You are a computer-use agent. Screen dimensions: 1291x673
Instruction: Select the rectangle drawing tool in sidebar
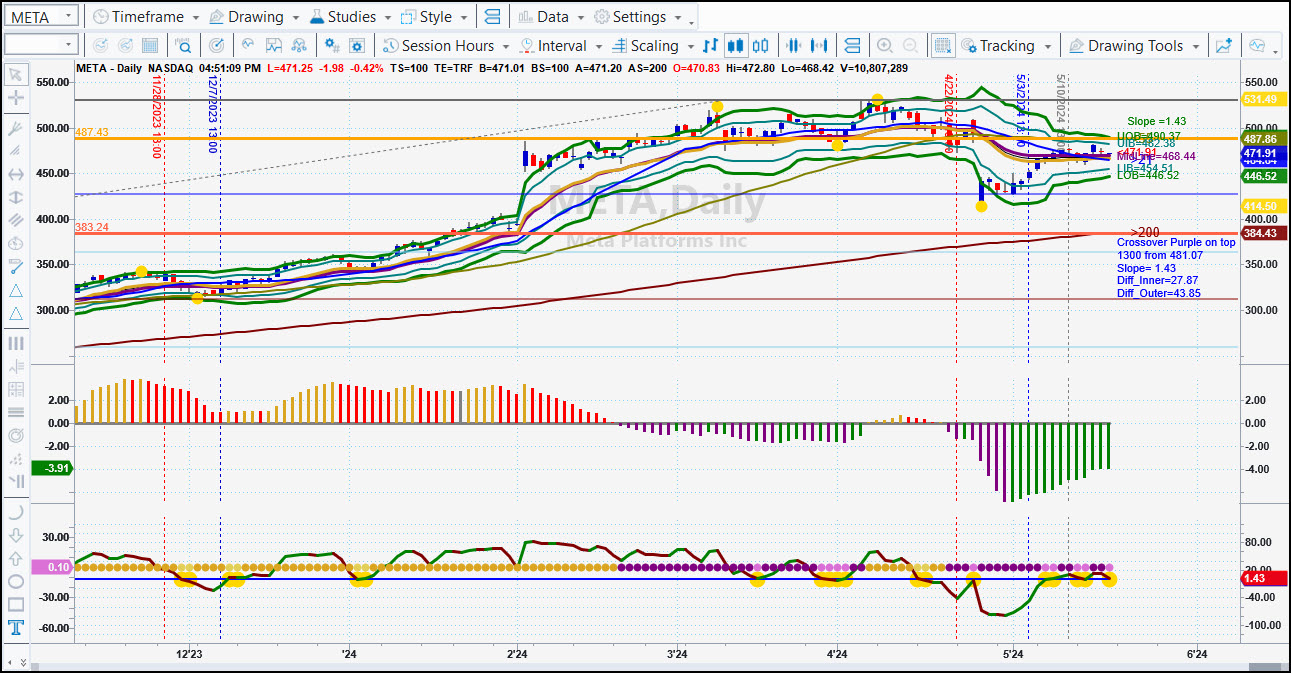(15, 604)
